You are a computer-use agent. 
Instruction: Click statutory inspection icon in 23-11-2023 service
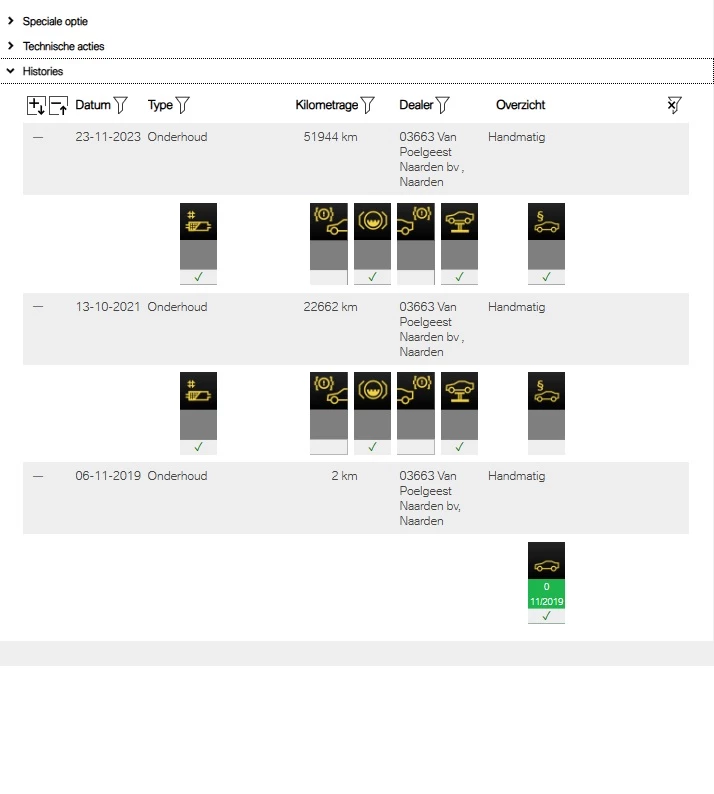pyautogui.click(x=546, y=222)
